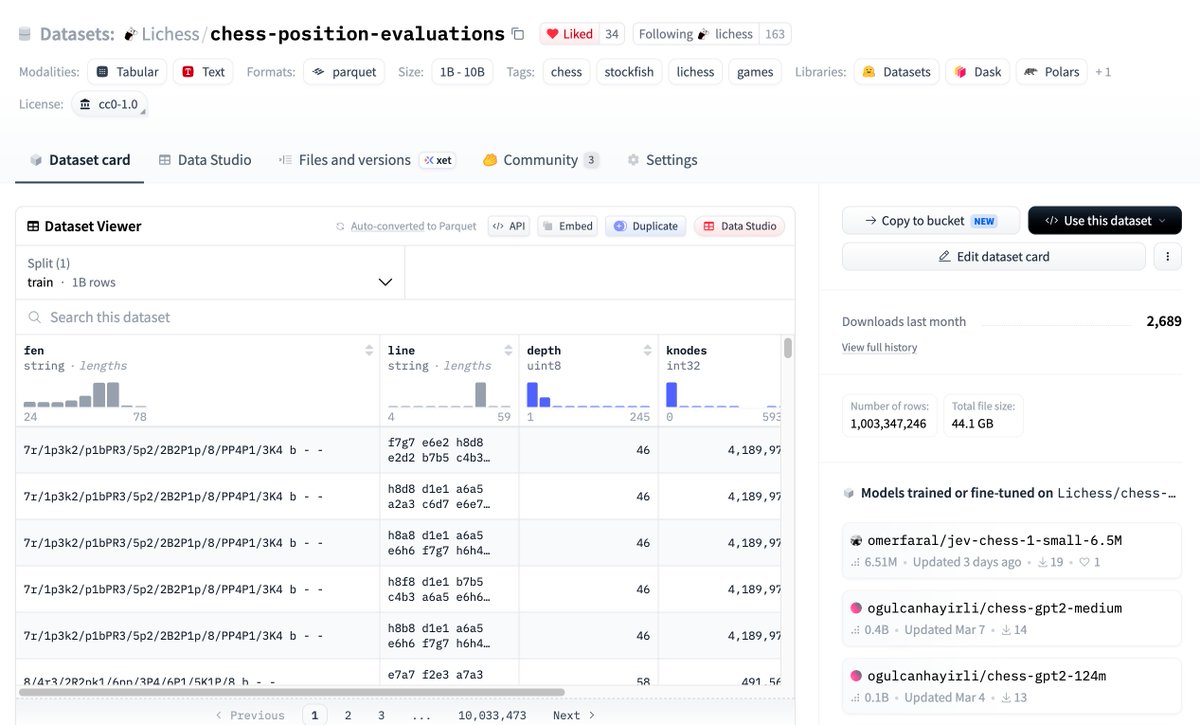Image resolution: width=1200 pixels, height=725 pixels.
Task: Copy the dataset name with the copy icon
Action: pos(517,34)
